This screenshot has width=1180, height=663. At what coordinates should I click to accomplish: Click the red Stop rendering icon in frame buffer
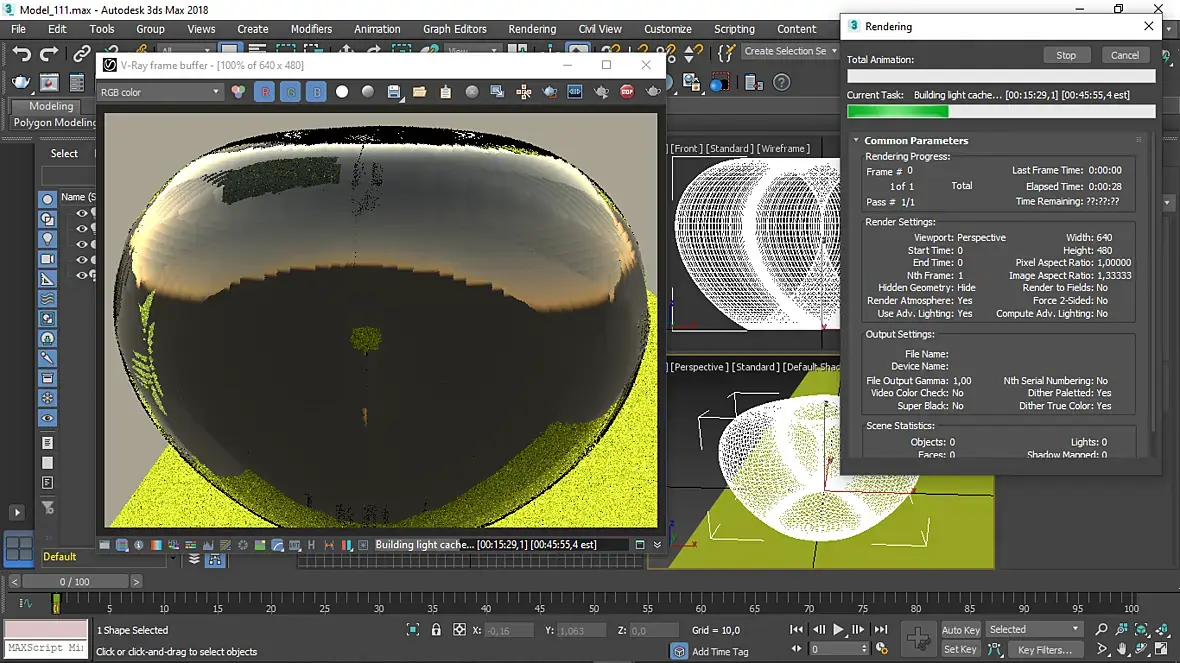pos(627,92)
